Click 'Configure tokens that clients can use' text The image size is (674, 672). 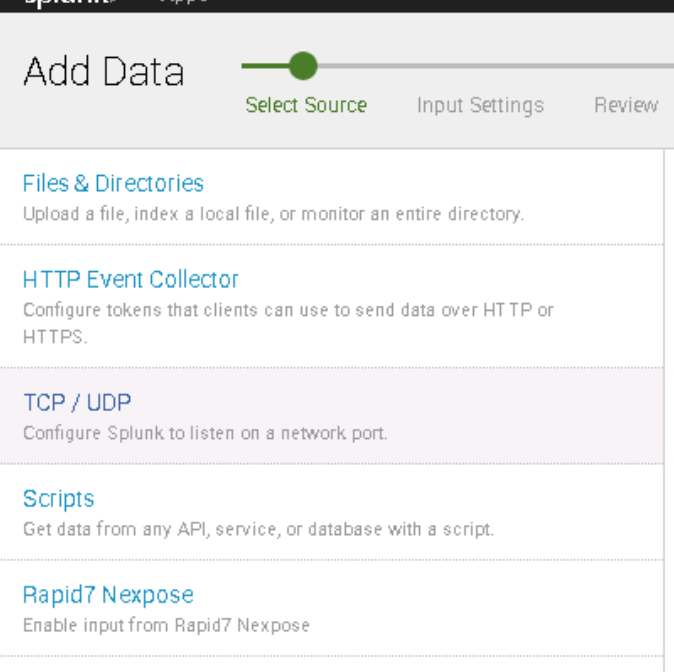(x=288, y=310)
